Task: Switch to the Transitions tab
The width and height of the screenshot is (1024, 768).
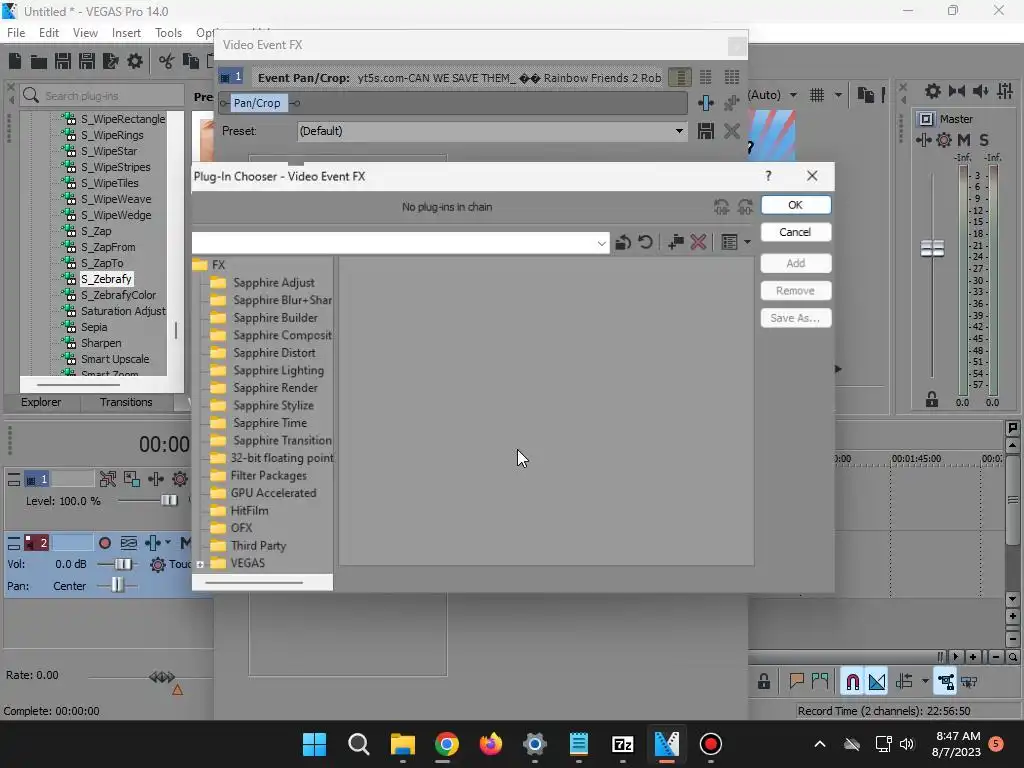Action: tap(126, 402)
